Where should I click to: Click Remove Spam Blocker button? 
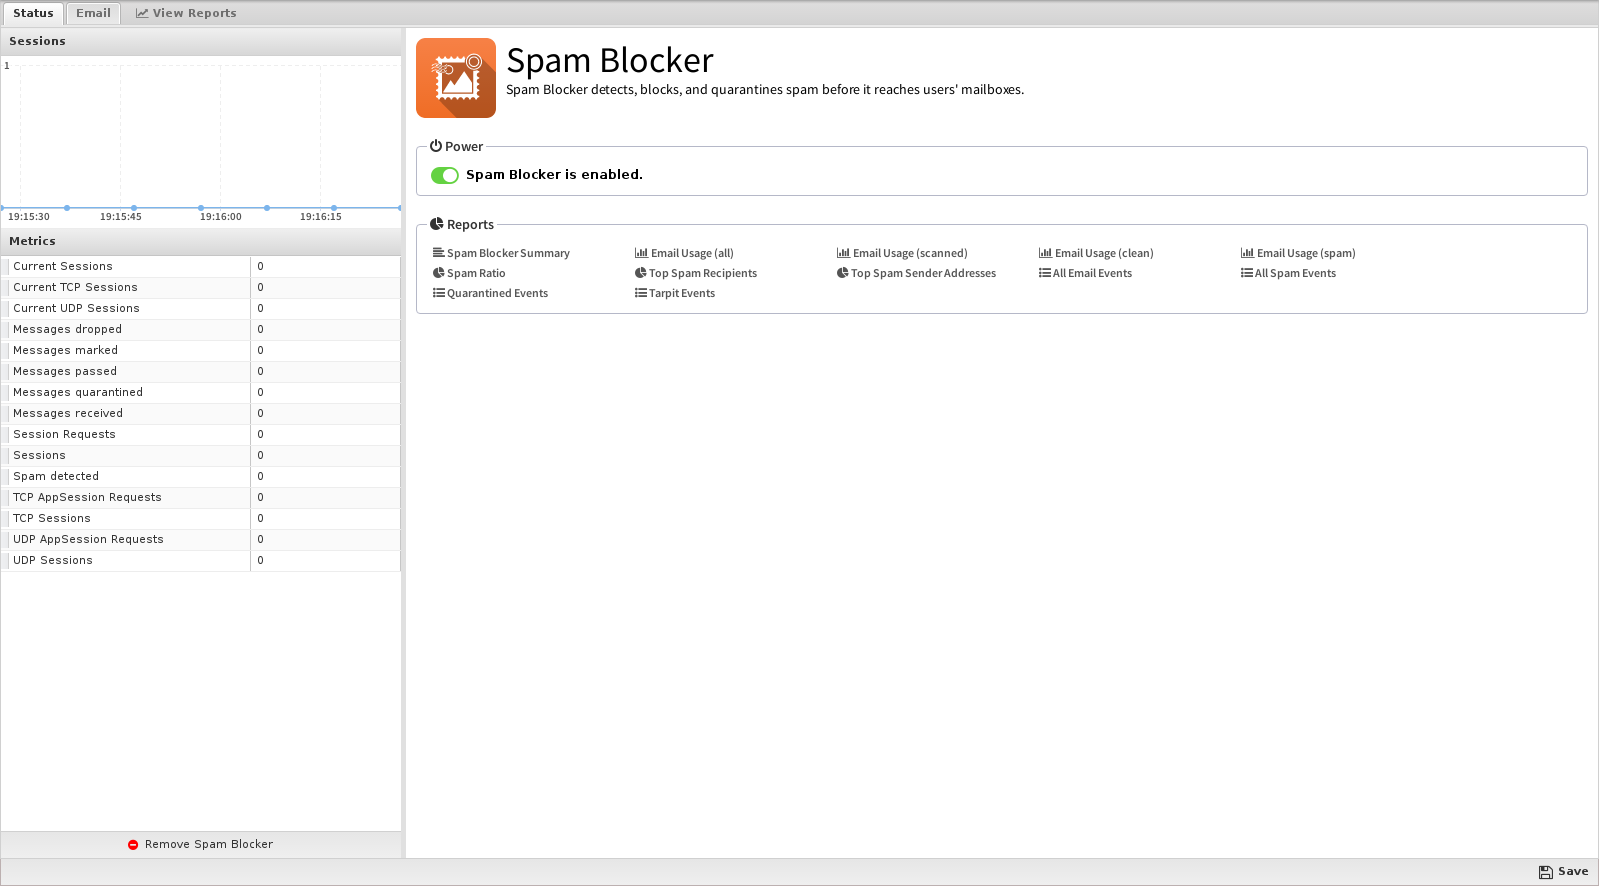click(x=200, y=844)
